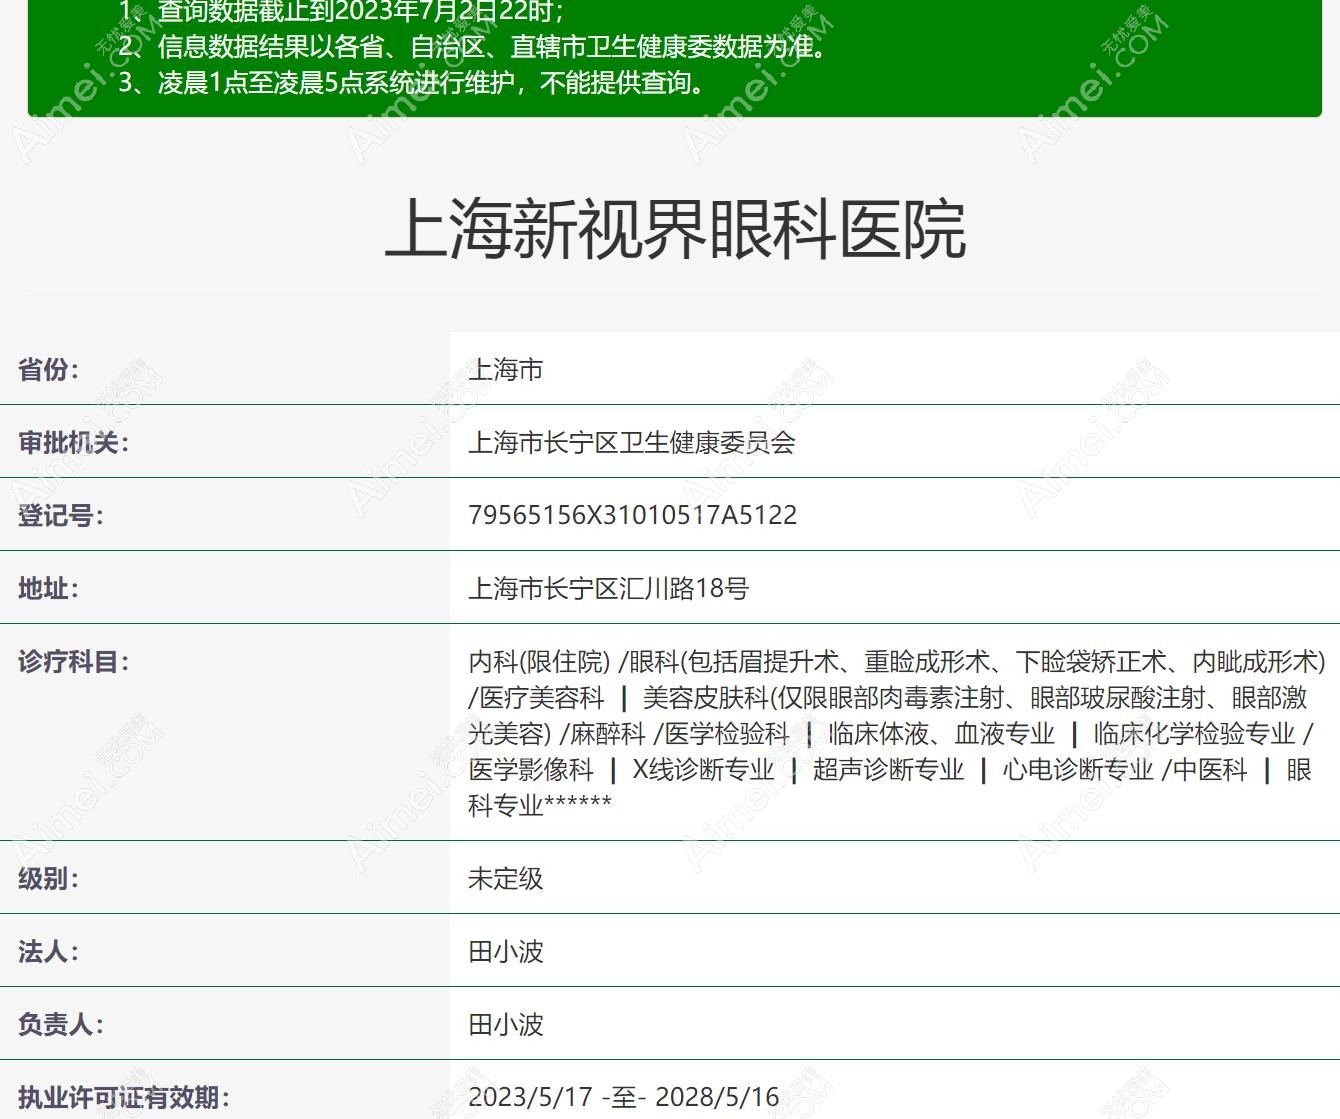Select the 地址 label
Viewport: 1340px width, 1119px height.
[x=48, y=588]
